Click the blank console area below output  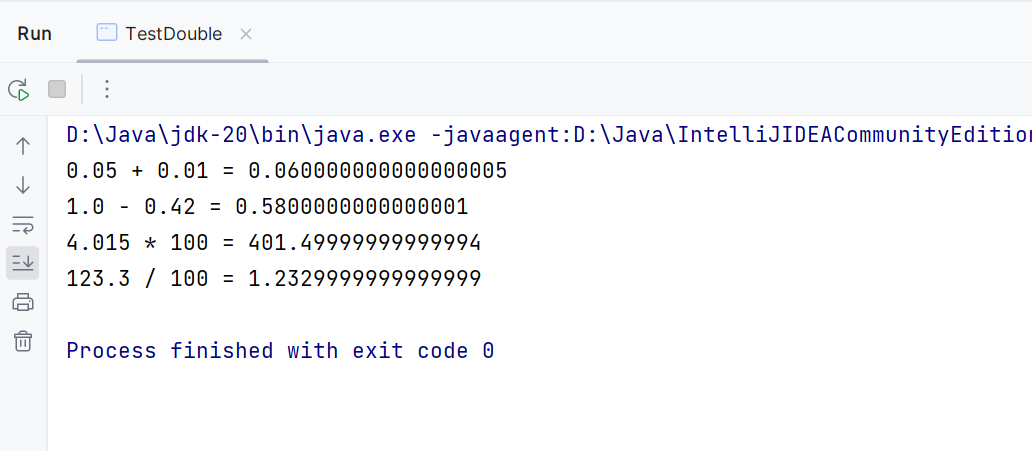(500, 410)
